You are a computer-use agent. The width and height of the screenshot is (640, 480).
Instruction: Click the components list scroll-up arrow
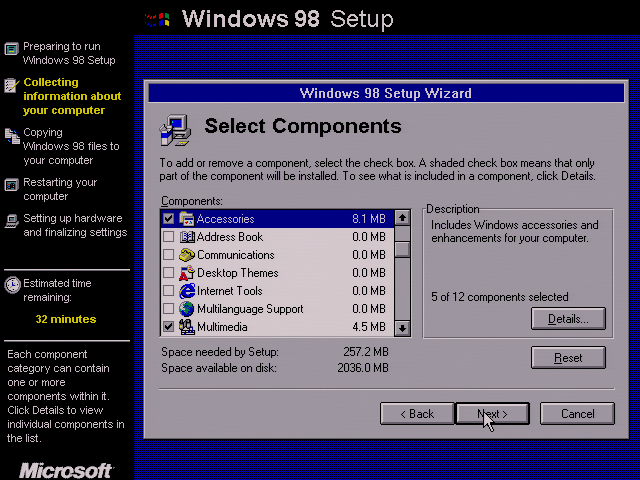coord(402,218)
